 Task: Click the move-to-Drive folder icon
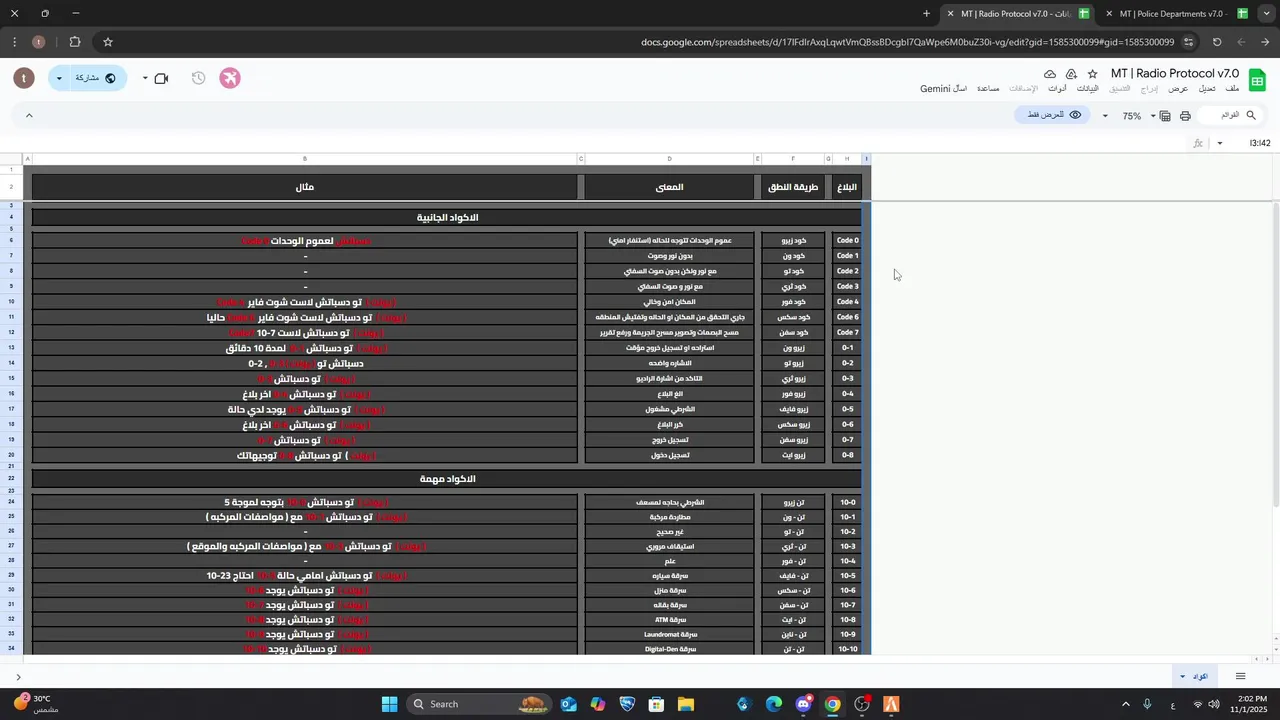pos(1071,74)
